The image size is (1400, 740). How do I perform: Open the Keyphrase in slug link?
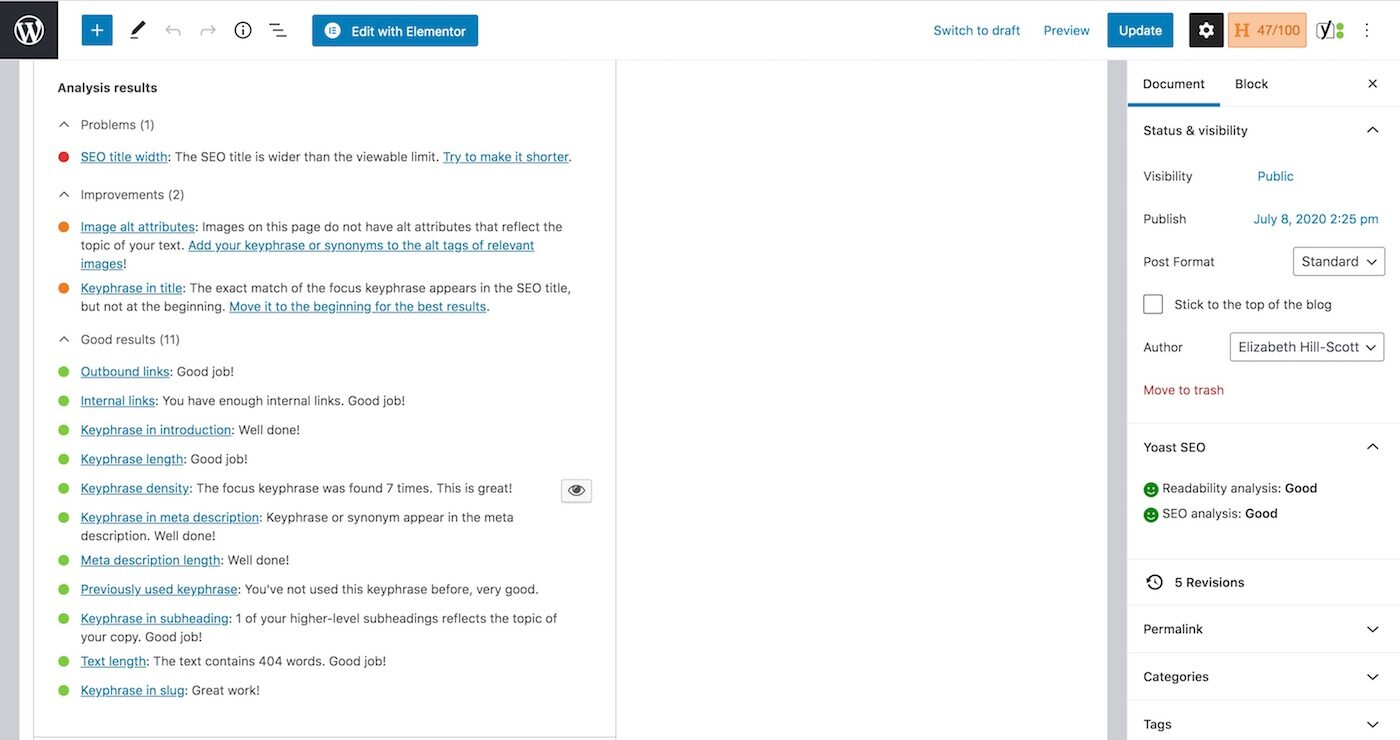coord(133,690)
